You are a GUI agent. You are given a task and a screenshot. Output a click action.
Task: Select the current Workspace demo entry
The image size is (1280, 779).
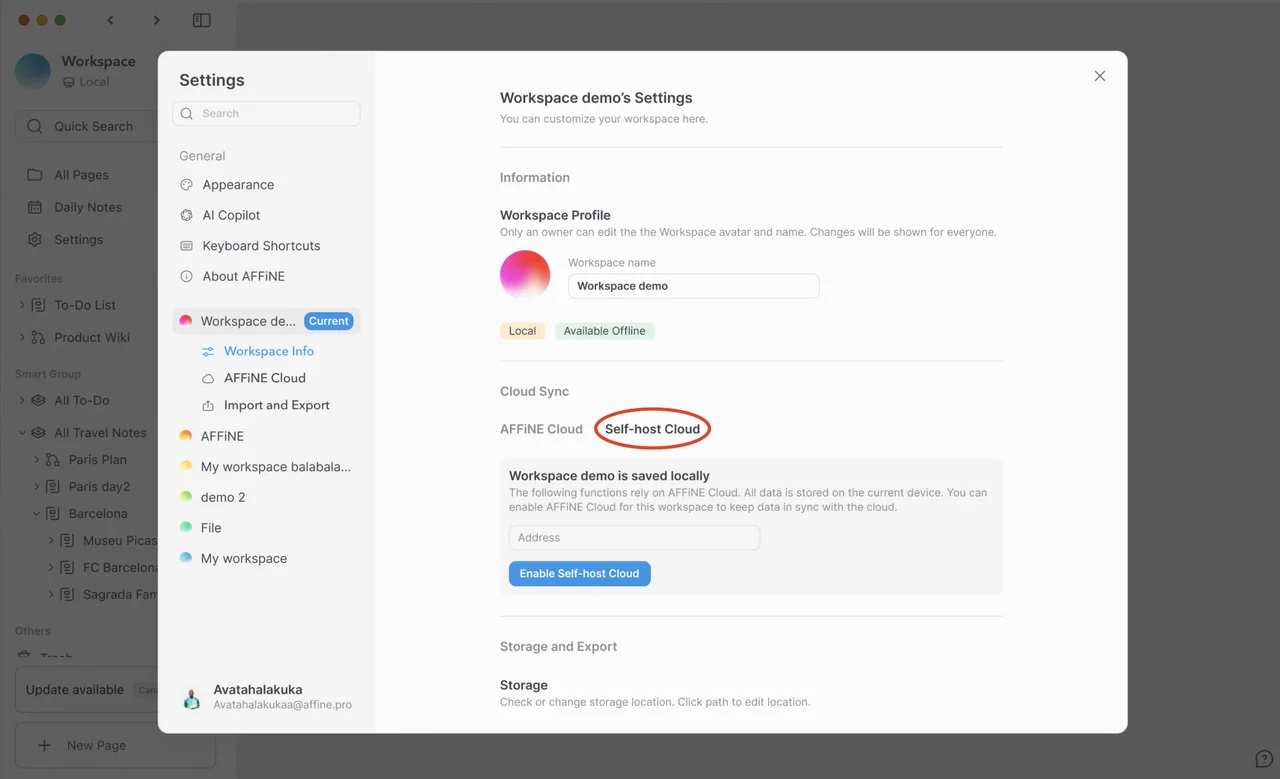[x=266, y=321]
